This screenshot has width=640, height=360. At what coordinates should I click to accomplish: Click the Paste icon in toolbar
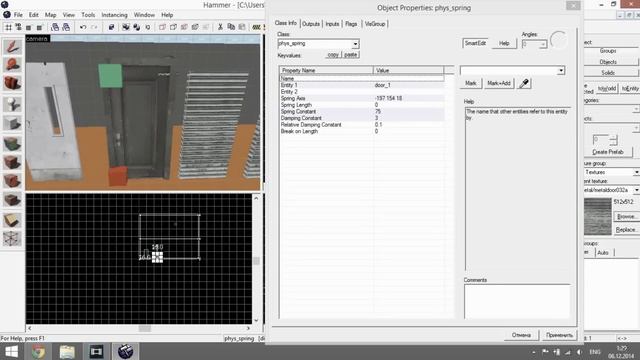(242, 27)
